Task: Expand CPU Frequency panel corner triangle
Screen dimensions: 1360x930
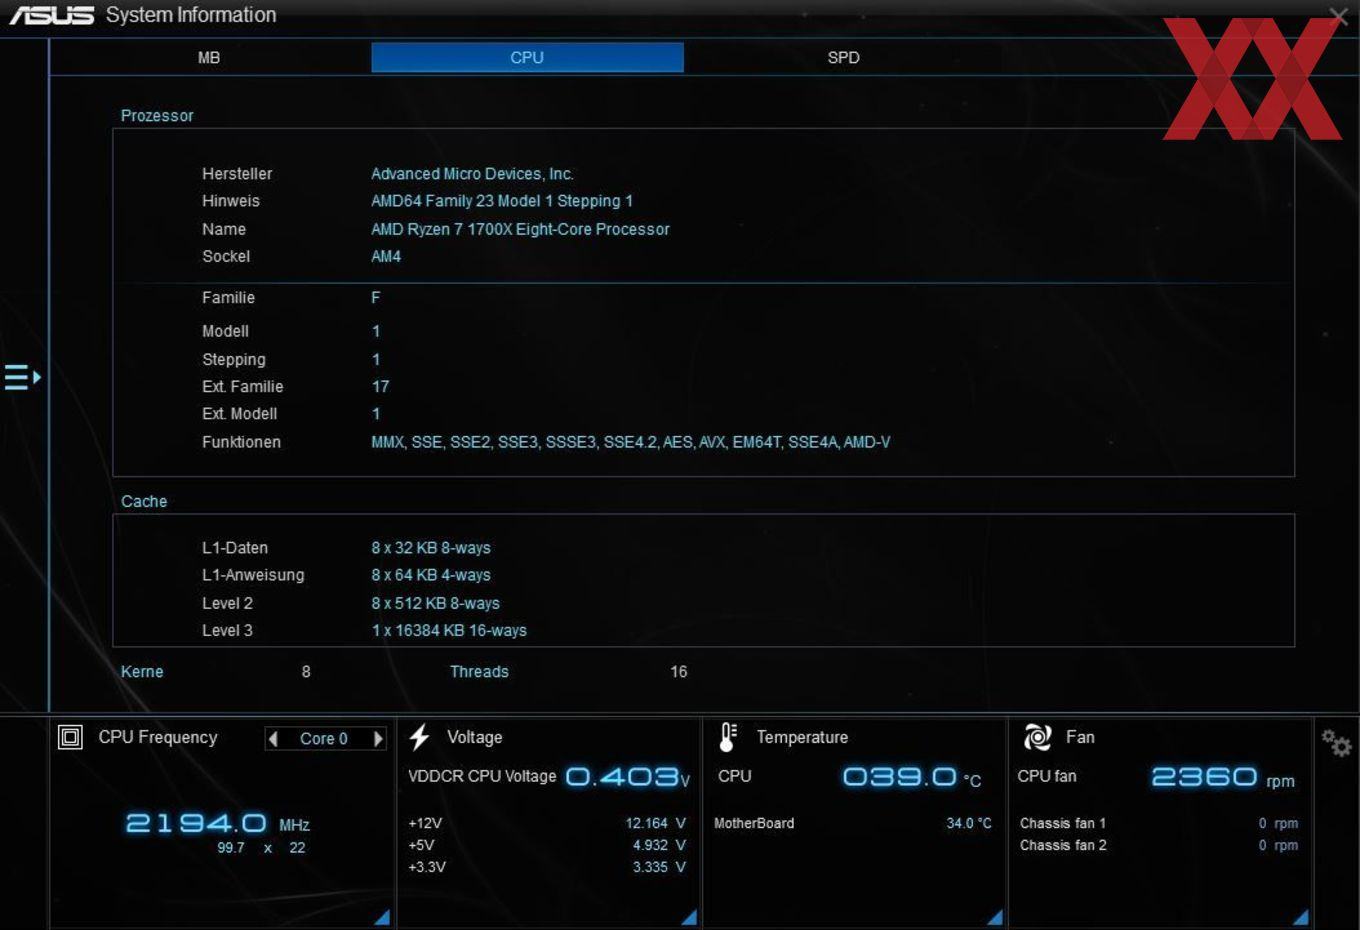Action: pyautogui.click(x=383, y=917)
